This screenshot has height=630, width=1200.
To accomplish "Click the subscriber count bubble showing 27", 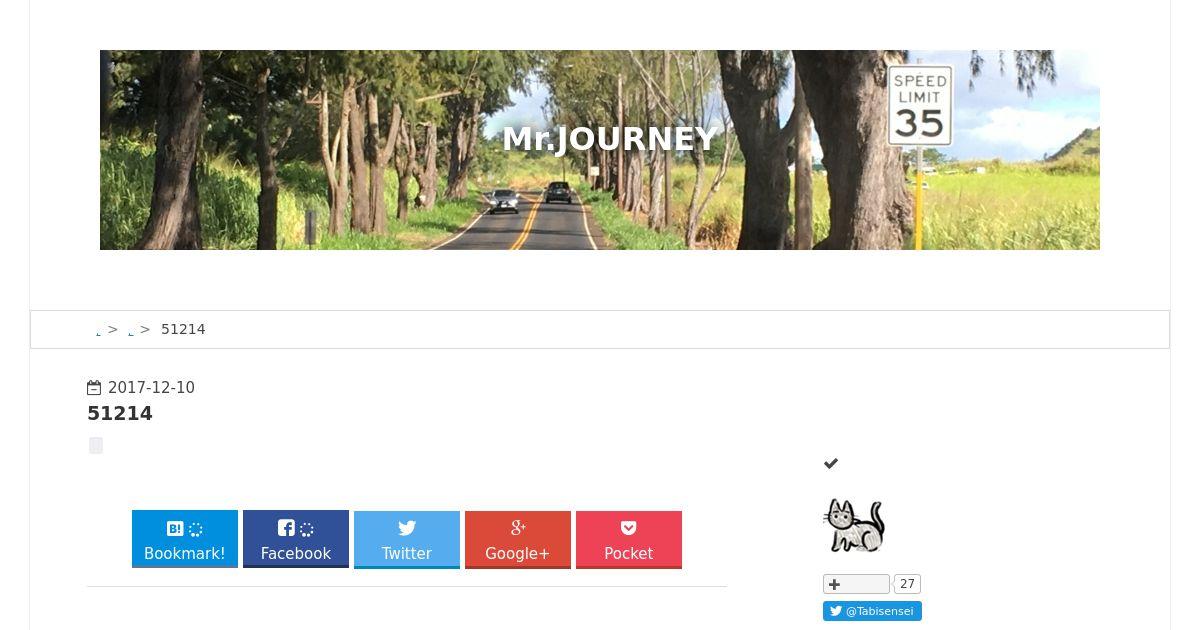I will tap(907, 584).
